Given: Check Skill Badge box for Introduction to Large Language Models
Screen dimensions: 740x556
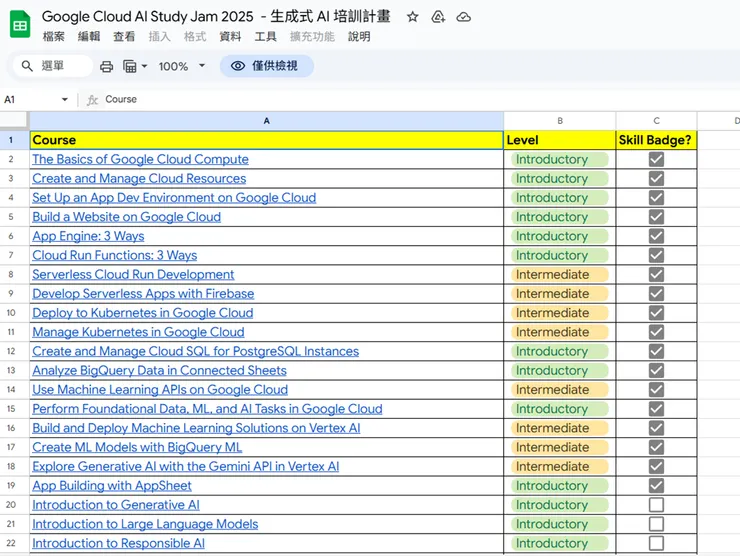Looking at the screenshot, I should click(656, 524).
